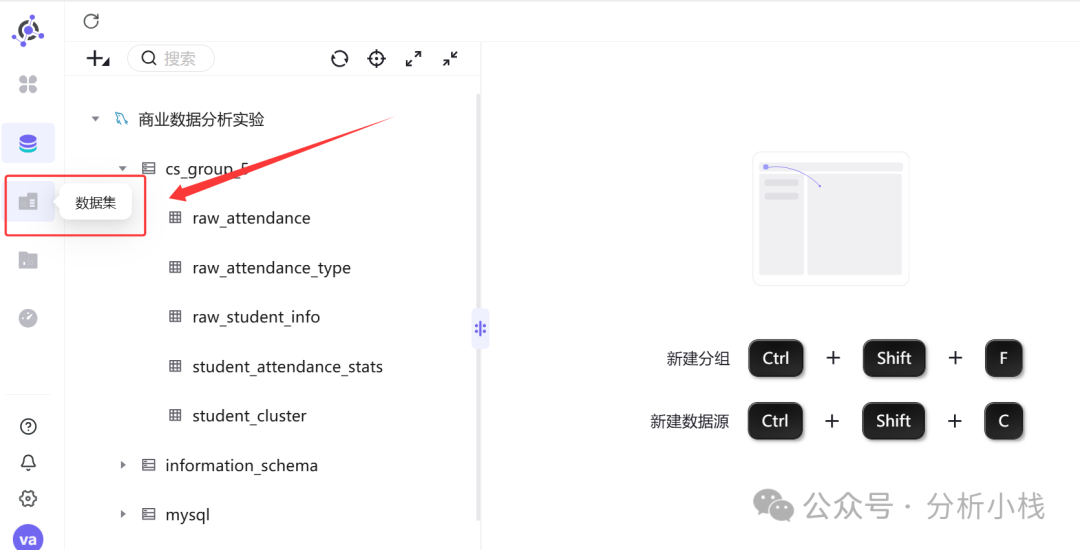Image resolution: width=1080 pixels, height=550 pixels.
Task: Click the table icon beside student_attendance_stats
Action: [x=176, y=366]
